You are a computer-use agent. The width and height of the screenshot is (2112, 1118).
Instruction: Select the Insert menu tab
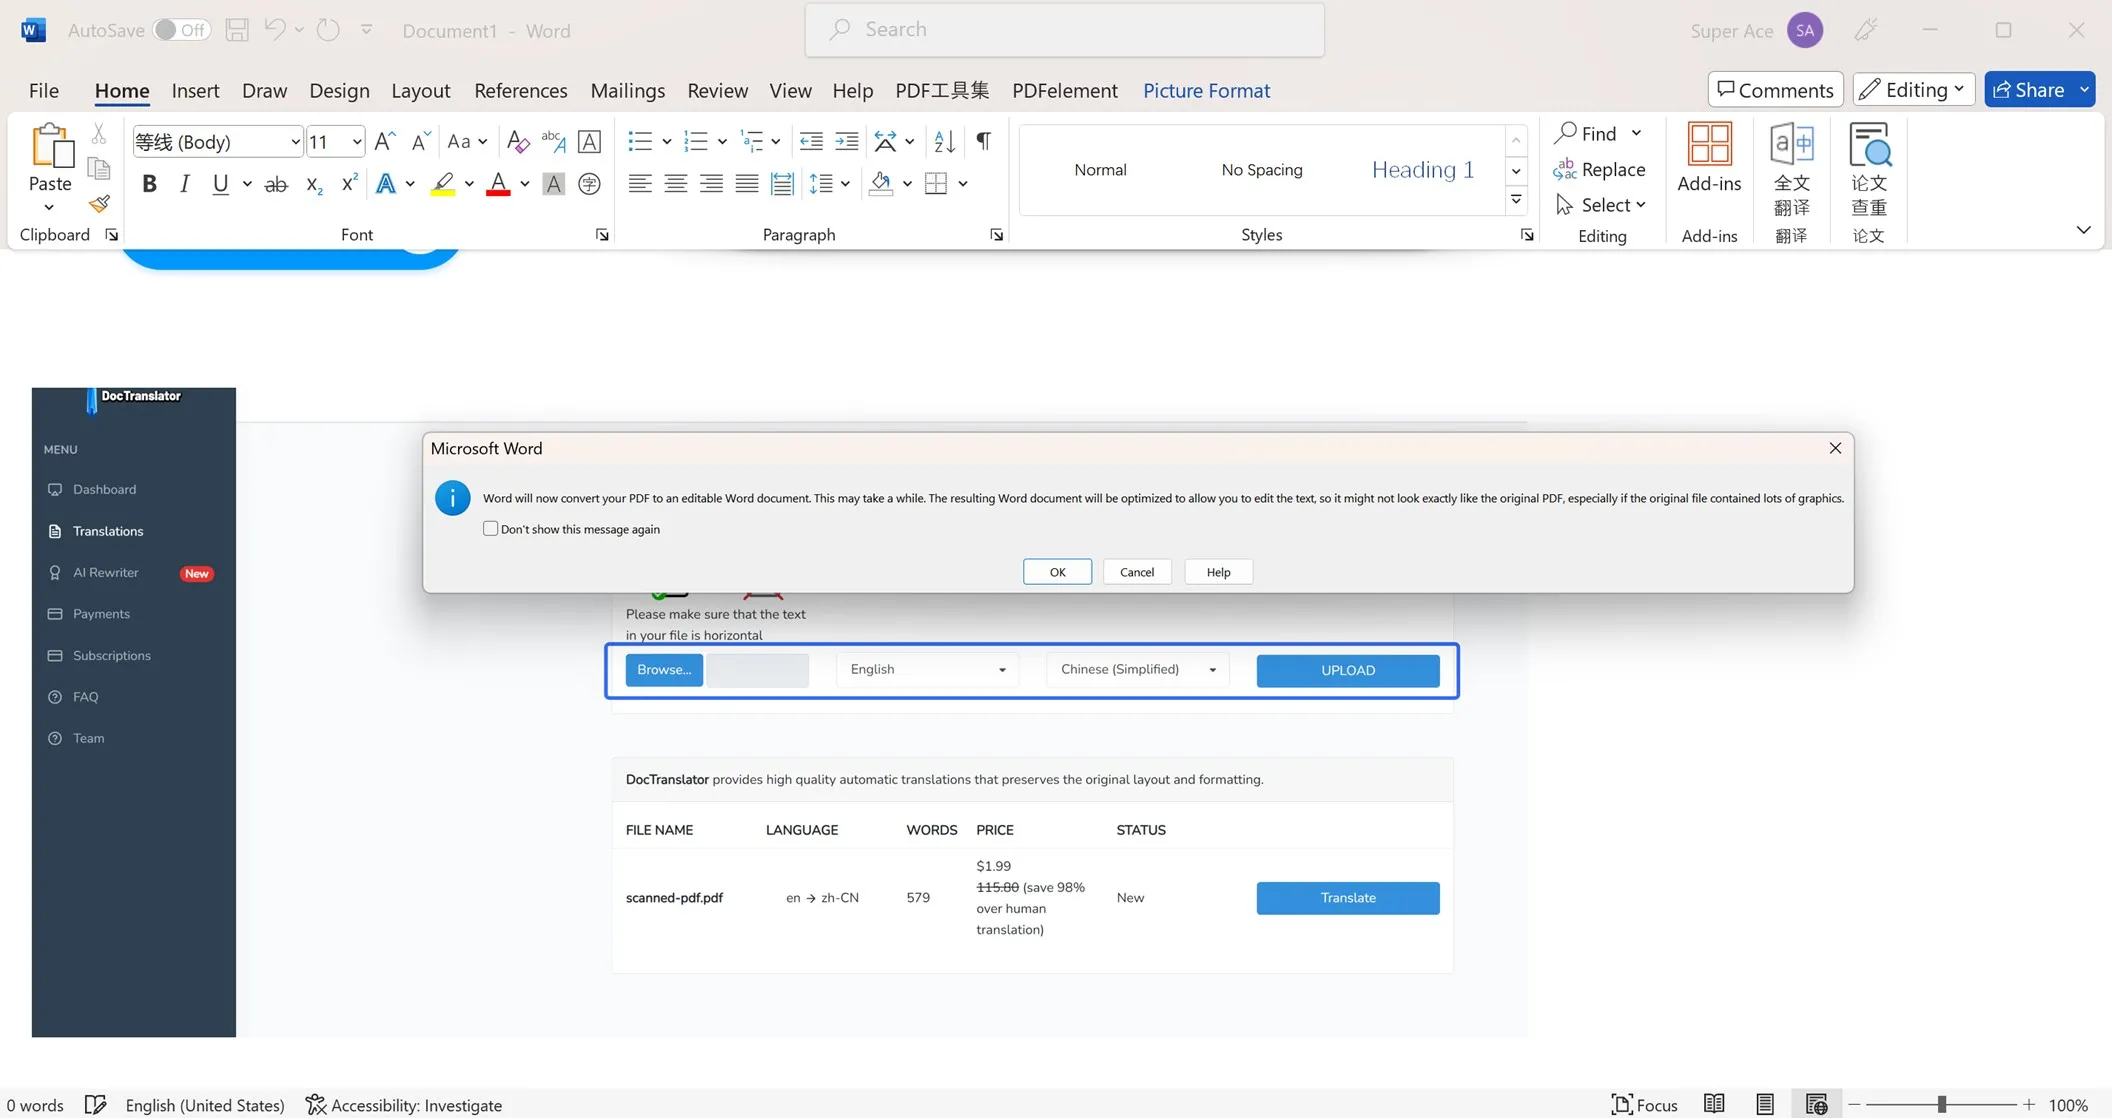tap(194, 89)
